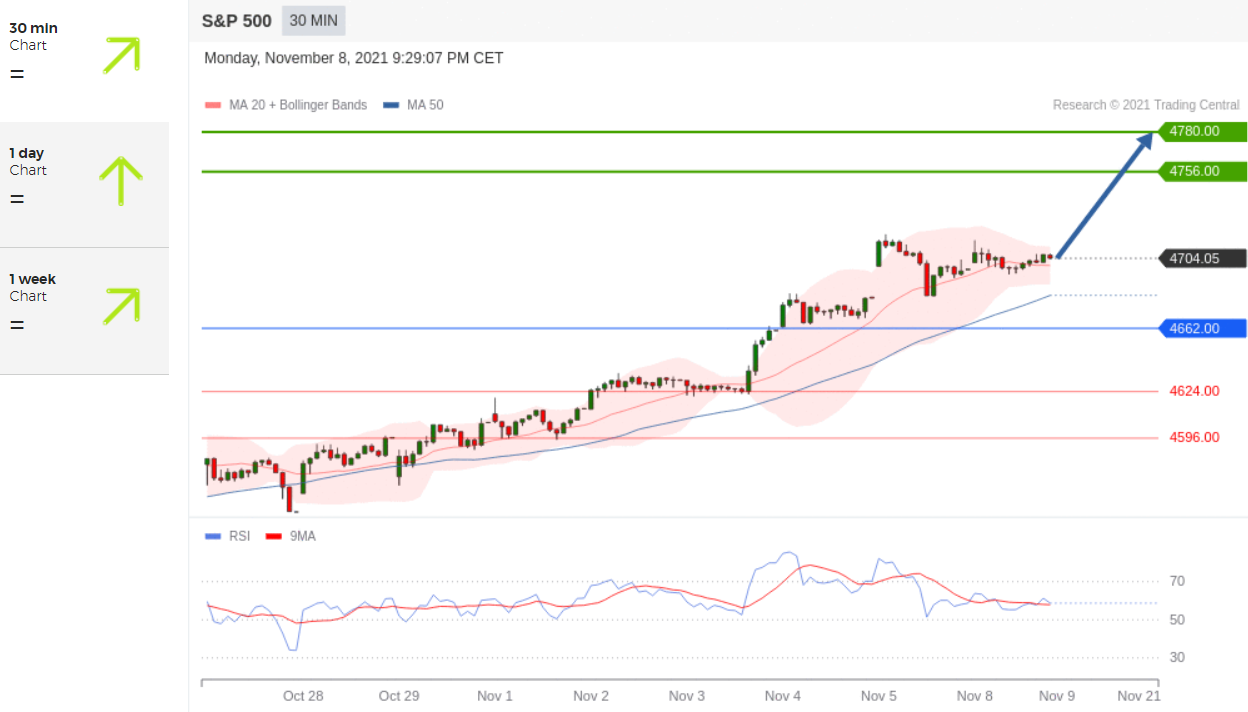
Task: Click the MA 20 + Bollinger Bands legend swatch
Action: (212, 105)
